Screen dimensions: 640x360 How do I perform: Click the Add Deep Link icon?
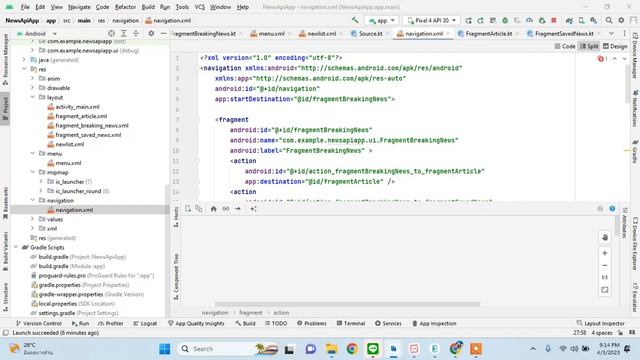click(x=226, y=209)
